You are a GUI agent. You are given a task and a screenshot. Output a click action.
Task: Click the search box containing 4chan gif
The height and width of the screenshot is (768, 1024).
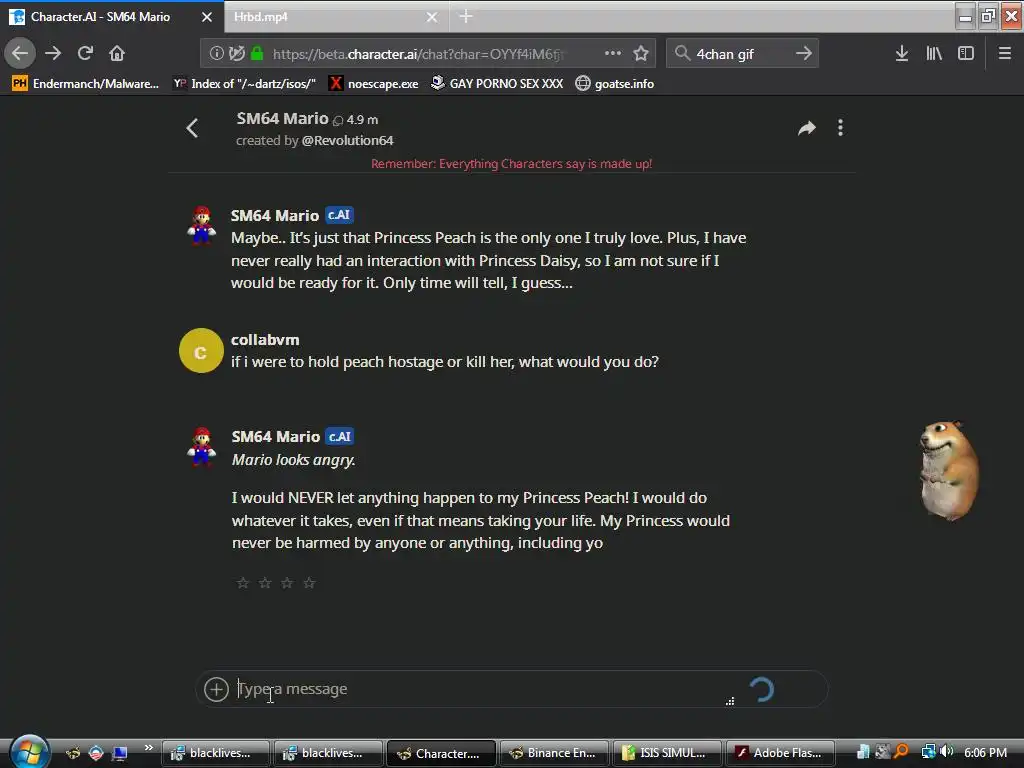[743, 54]
